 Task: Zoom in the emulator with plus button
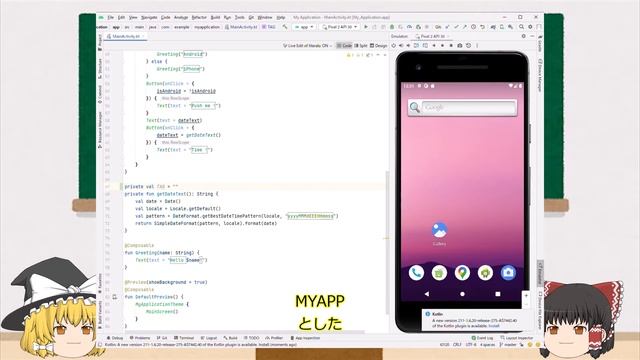[526, 296]
